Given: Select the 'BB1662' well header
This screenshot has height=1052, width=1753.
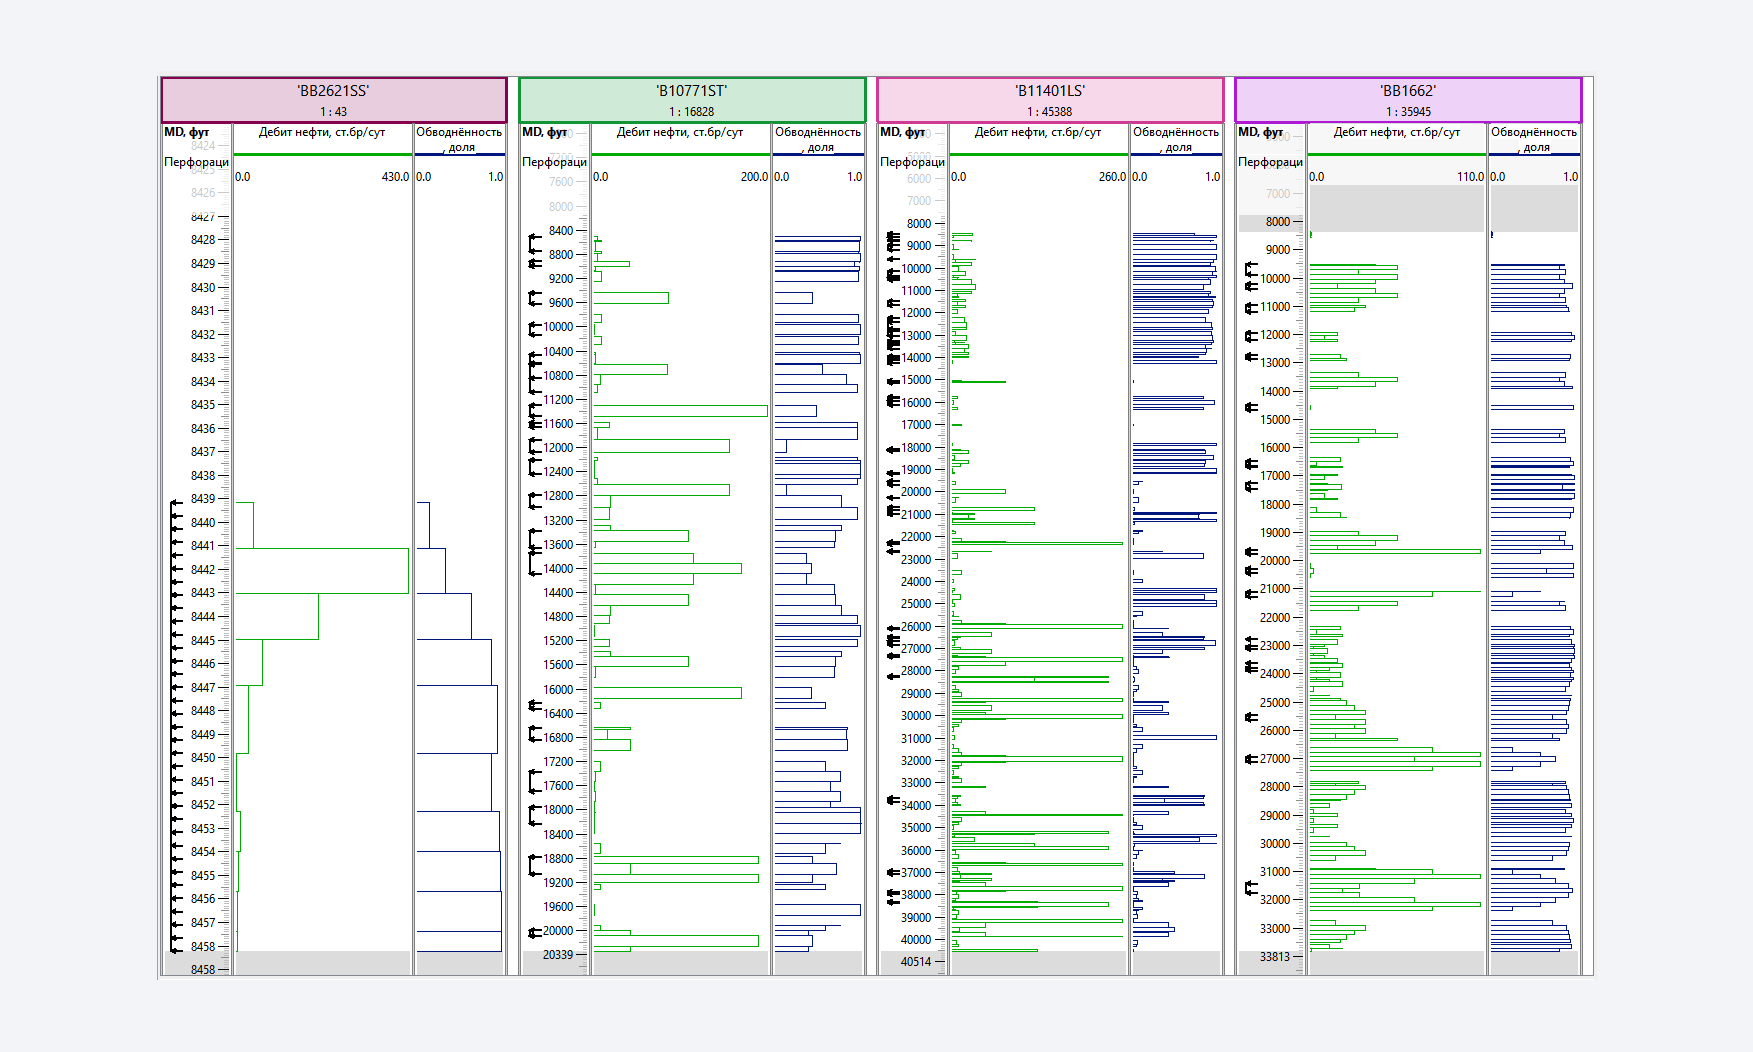Looking at the screenshot, I should tap(1408, 100).
